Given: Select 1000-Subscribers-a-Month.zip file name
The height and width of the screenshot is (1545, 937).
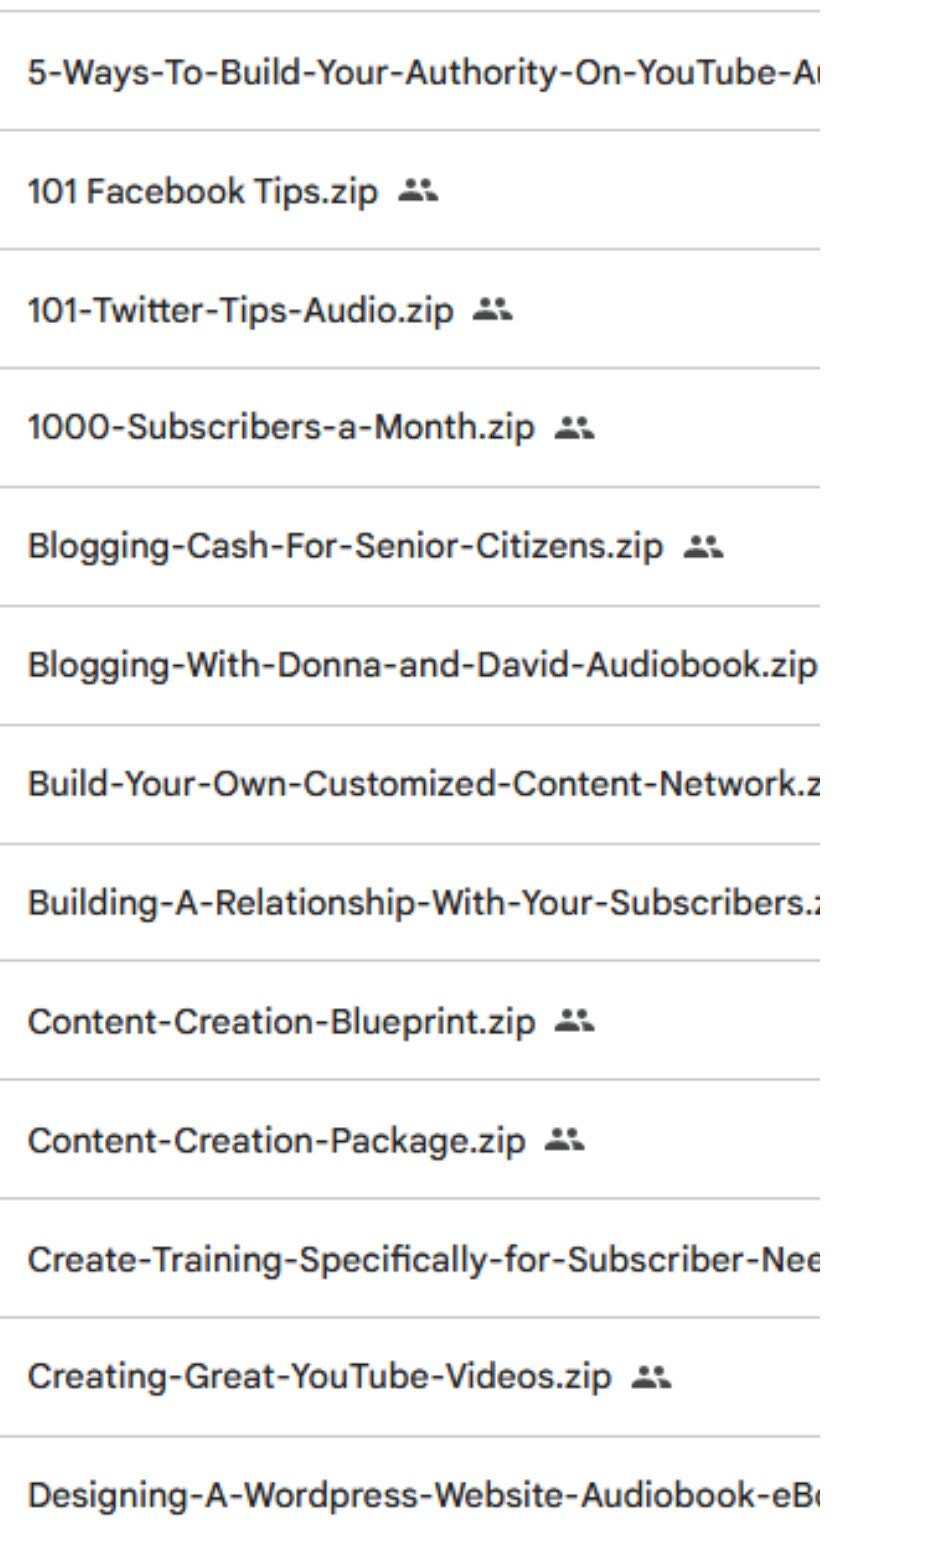Looking at the screenshot, I should pyautogui.click(x=281, y=428).
